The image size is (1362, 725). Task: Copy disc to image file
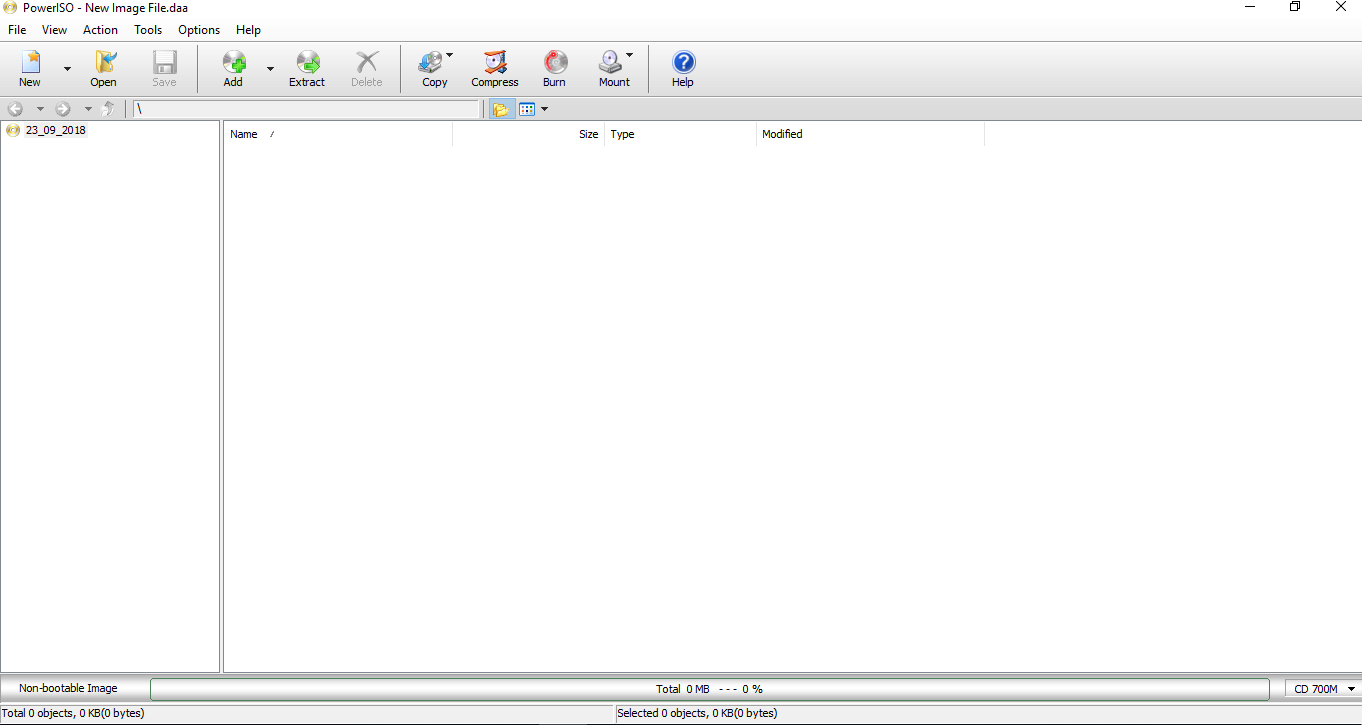(x=433, y=68)
